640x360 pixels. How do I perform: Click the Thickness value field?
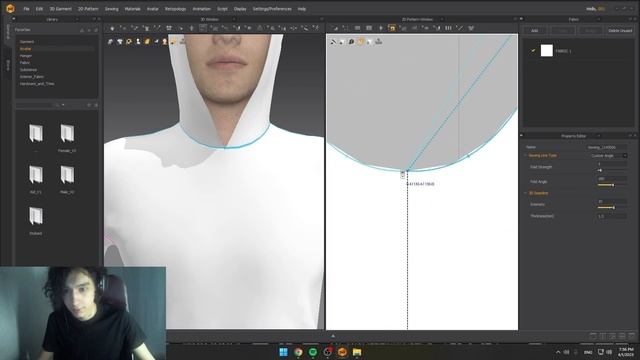612,216
